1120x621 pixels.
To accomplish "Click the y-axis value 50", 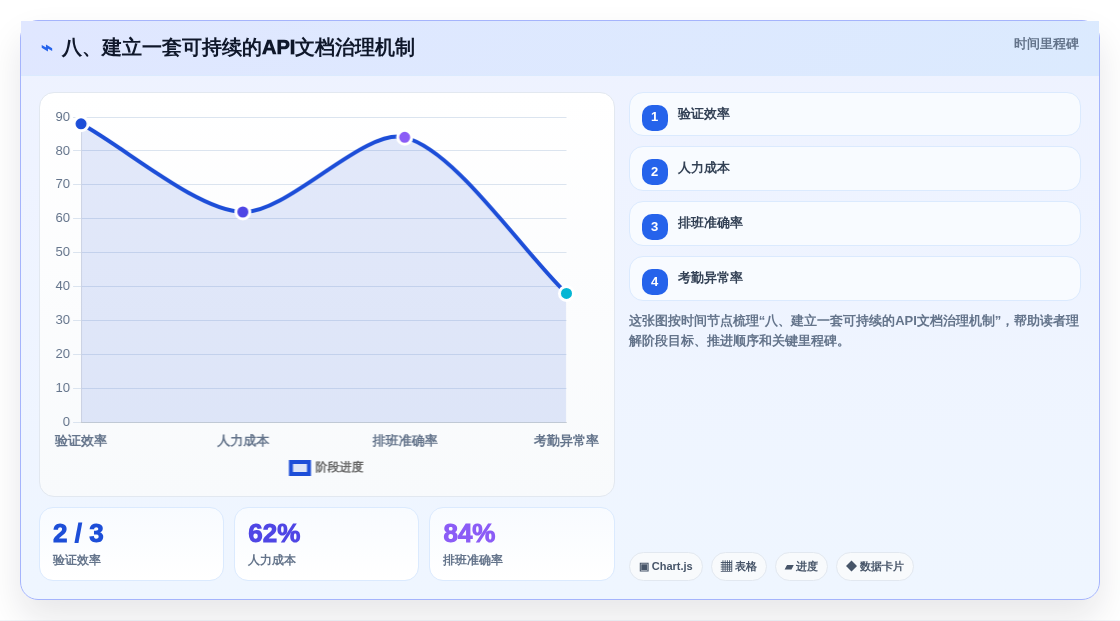I will coord(63,252).
